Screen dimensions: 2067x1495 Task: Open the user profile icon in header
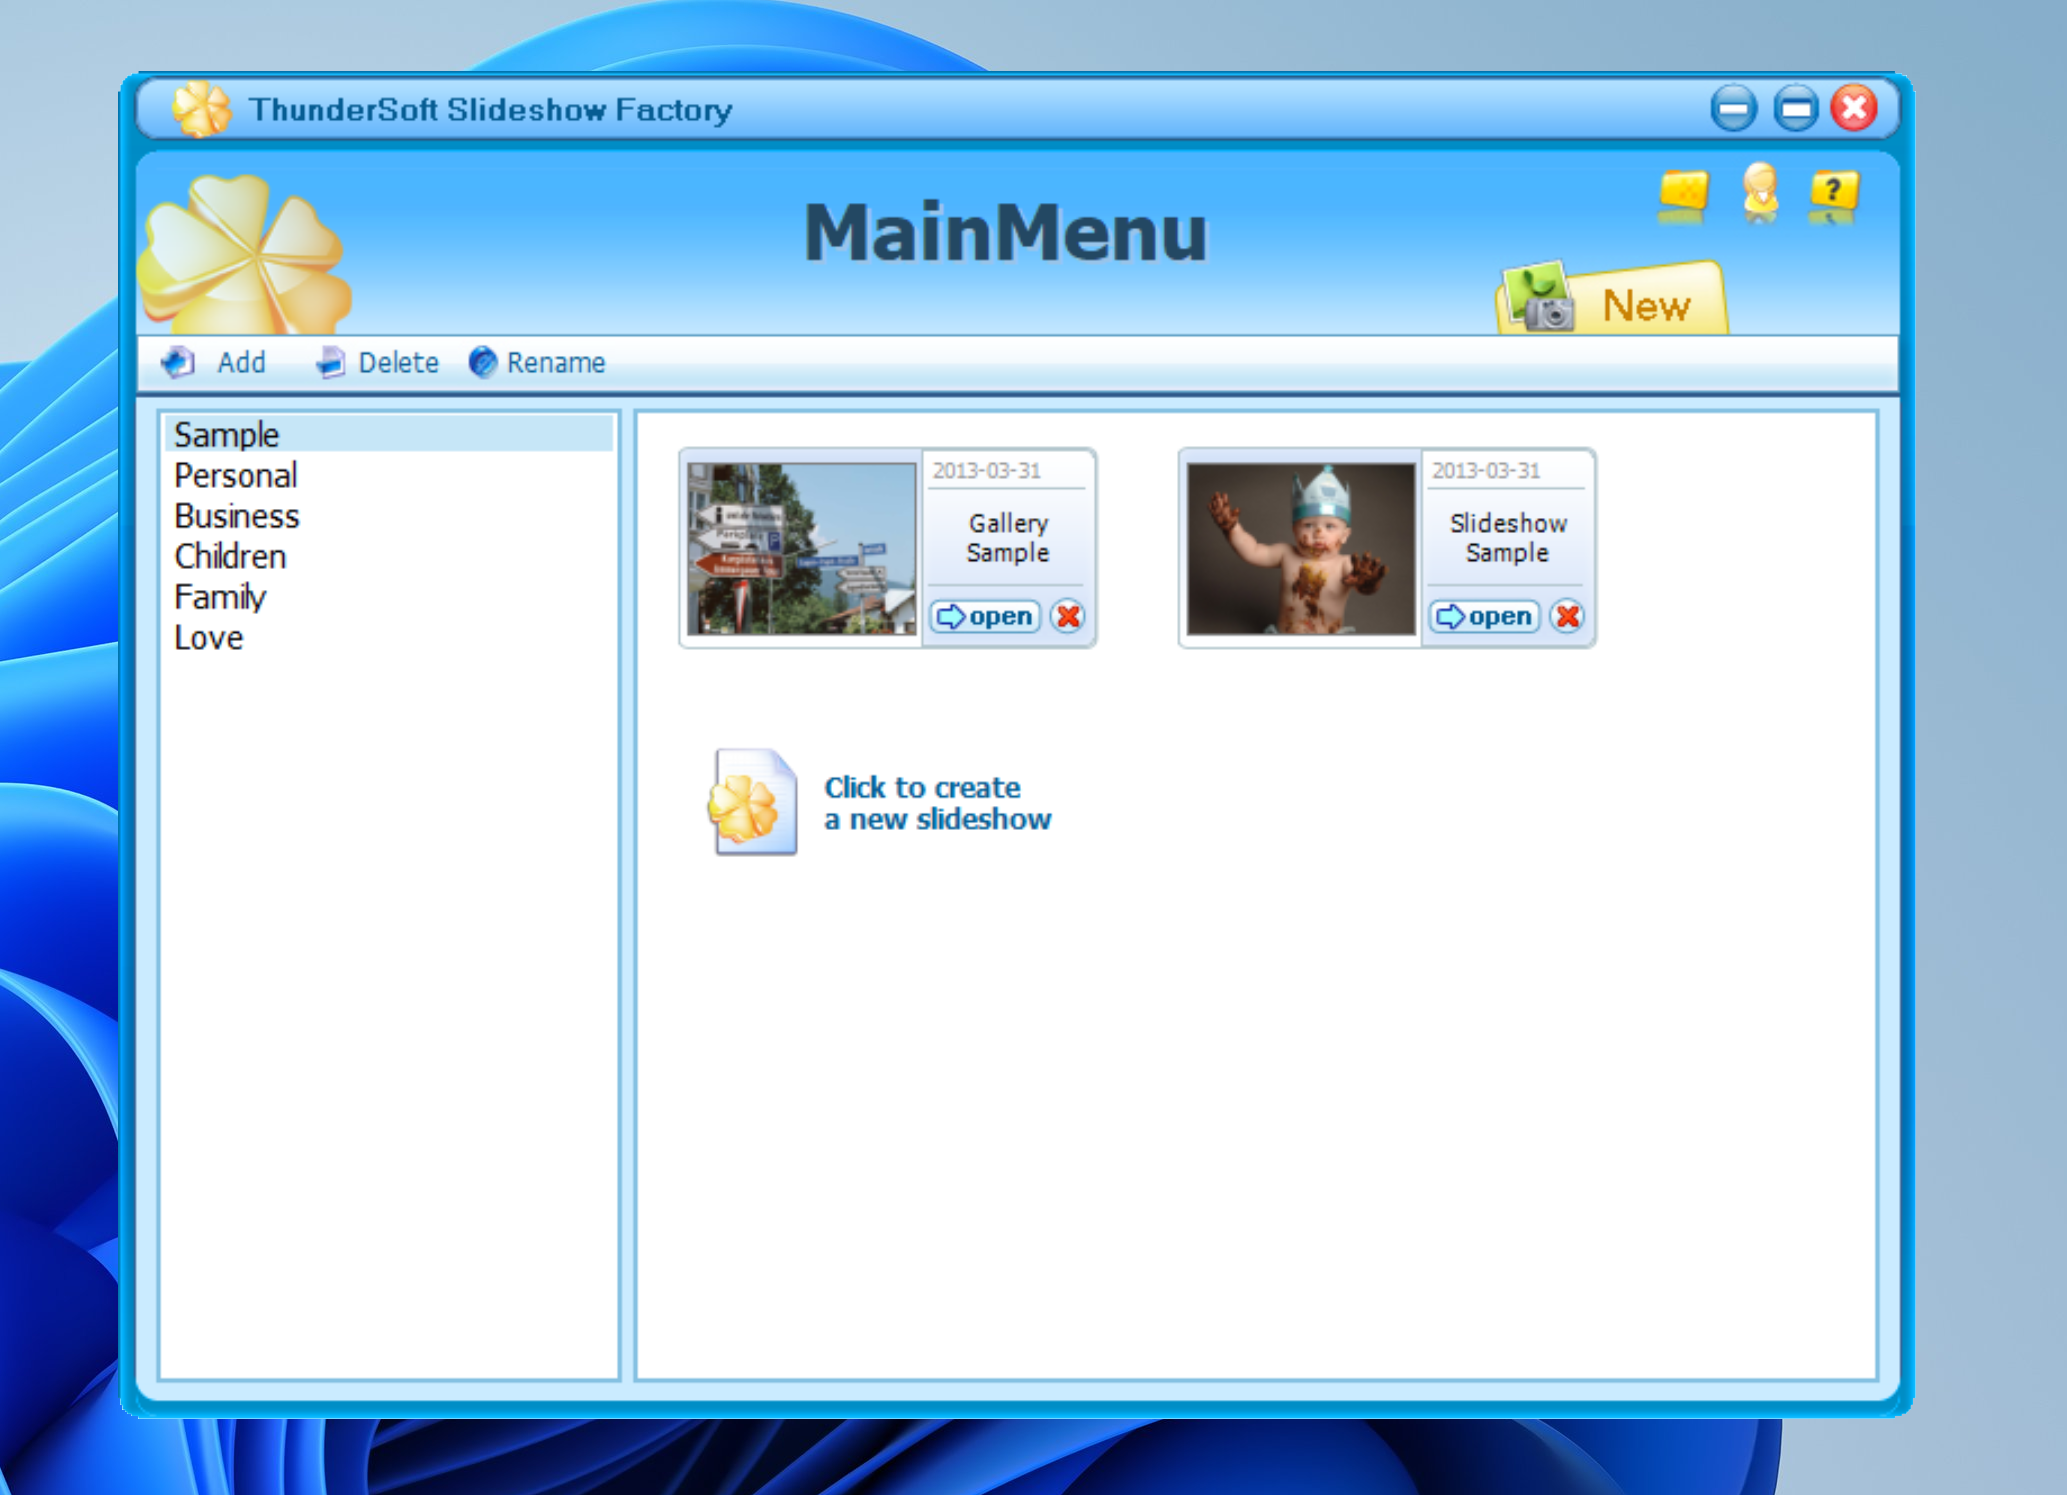click(1760, 190)
